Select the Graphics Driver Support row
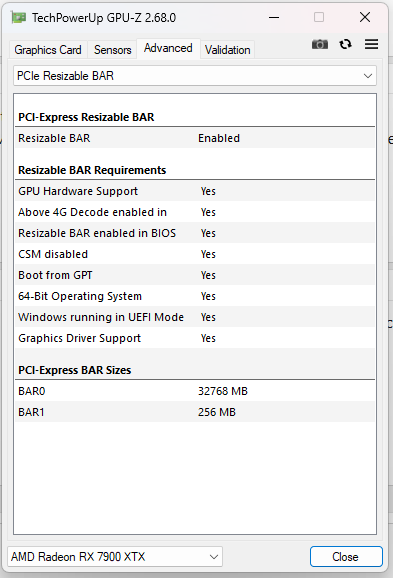The height and width of the screenshot is (578, 393). click(195, 338)
